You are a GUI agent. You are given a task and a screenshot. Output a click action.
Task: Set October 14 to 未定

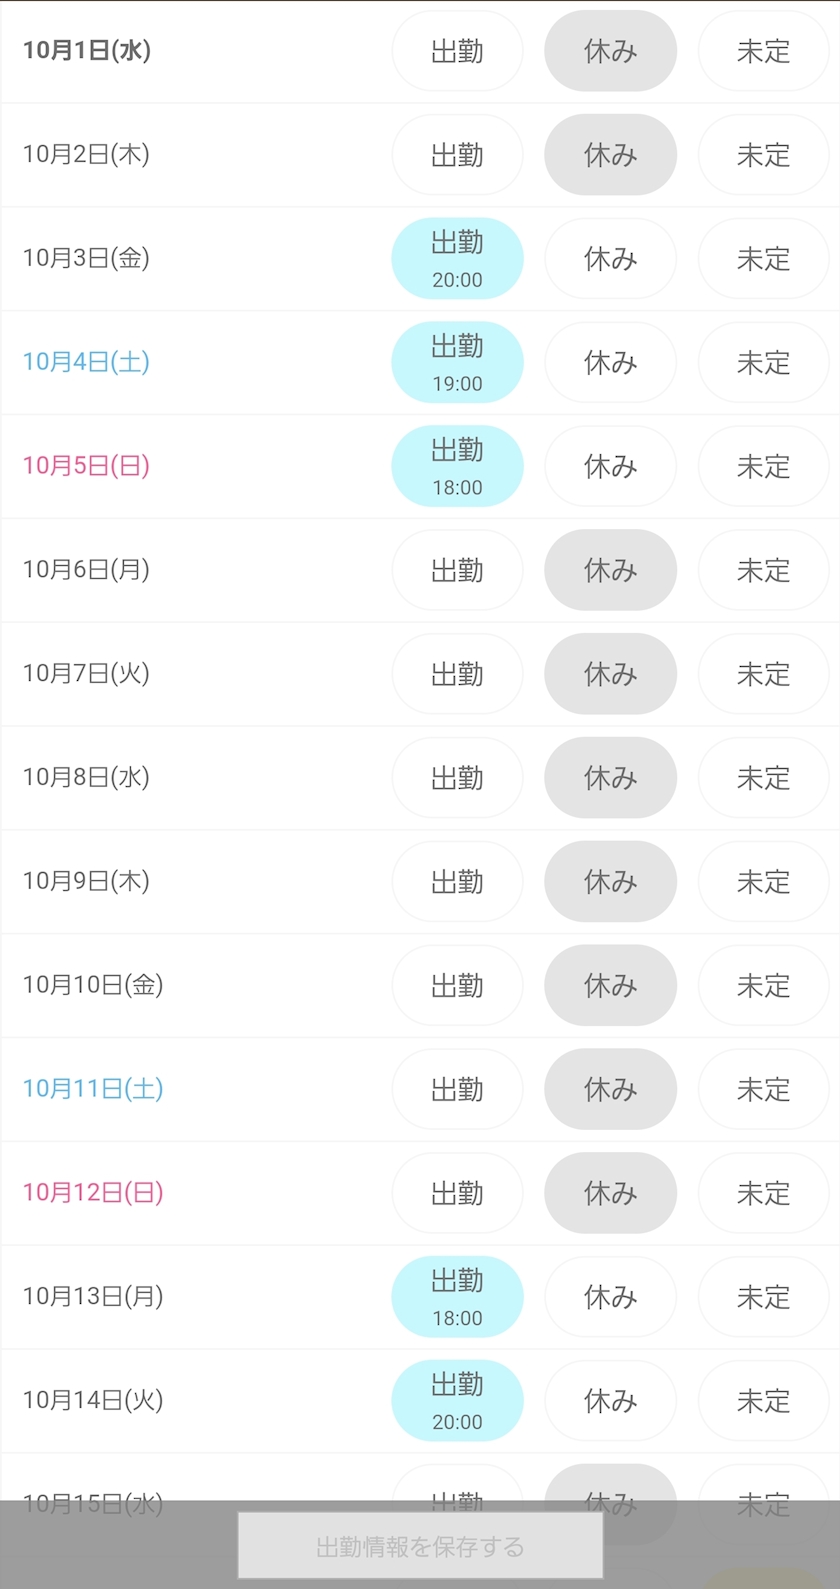click(763, 1401)
